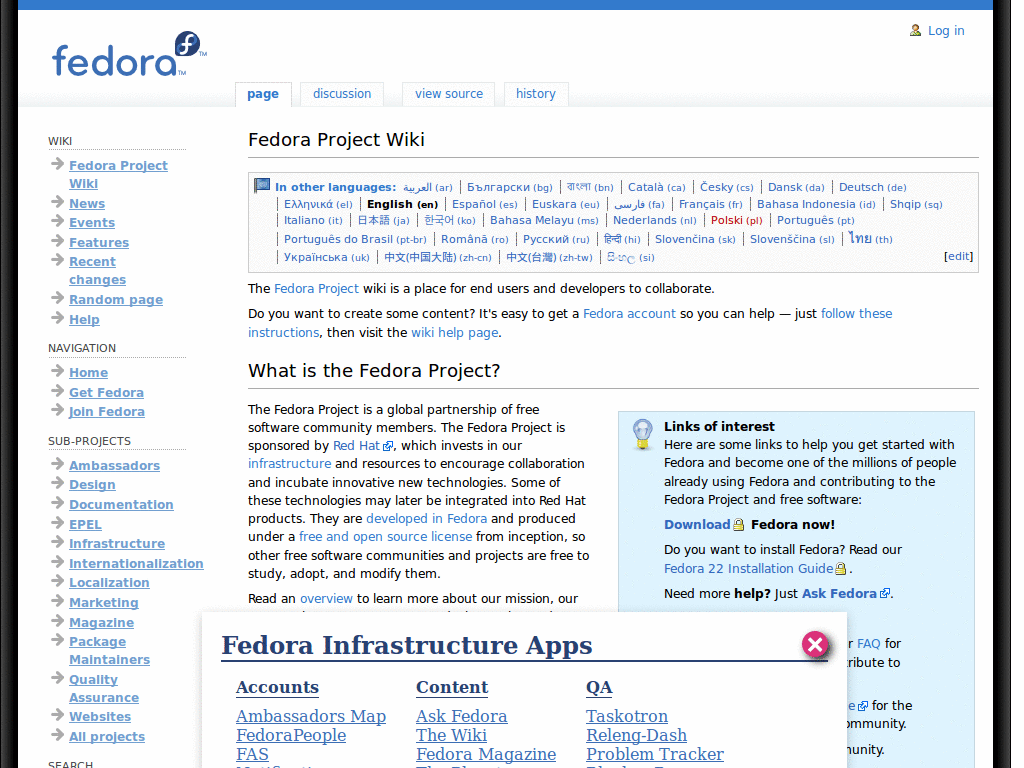The image size is (1024, 768).
Task: Open Package Maintainers link
Action: [x=109, y=650]
